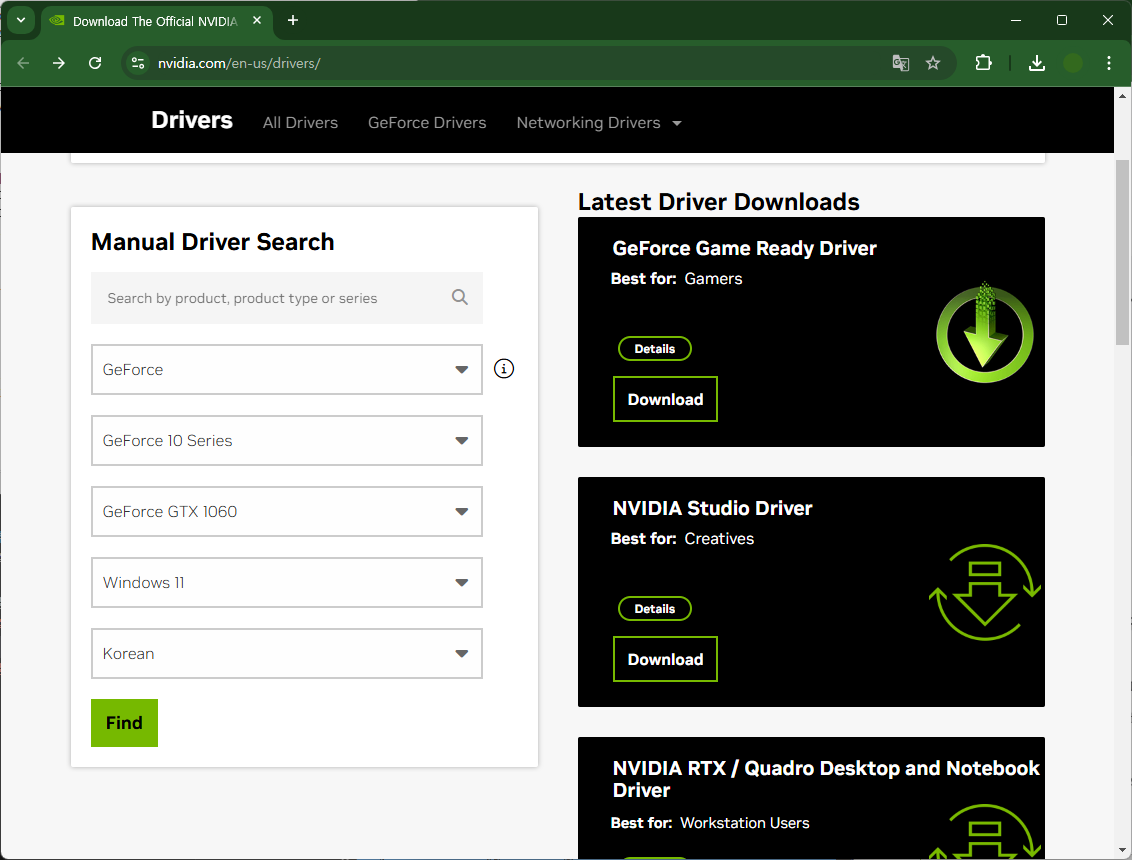The width and height of the screenshot is (1132, 860).
Task: Click the Best for: Gamers text
Action: tap(676, 279)
